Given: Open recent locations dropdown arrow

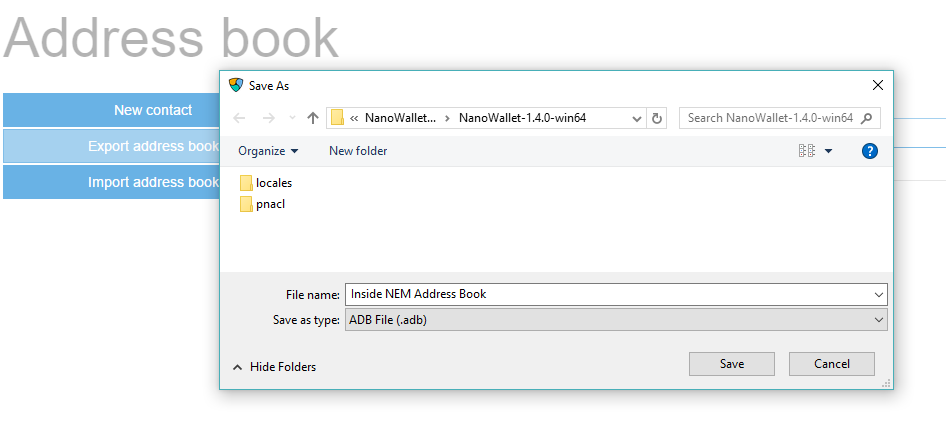Looking at the screenshot, I should click(293, 118).
